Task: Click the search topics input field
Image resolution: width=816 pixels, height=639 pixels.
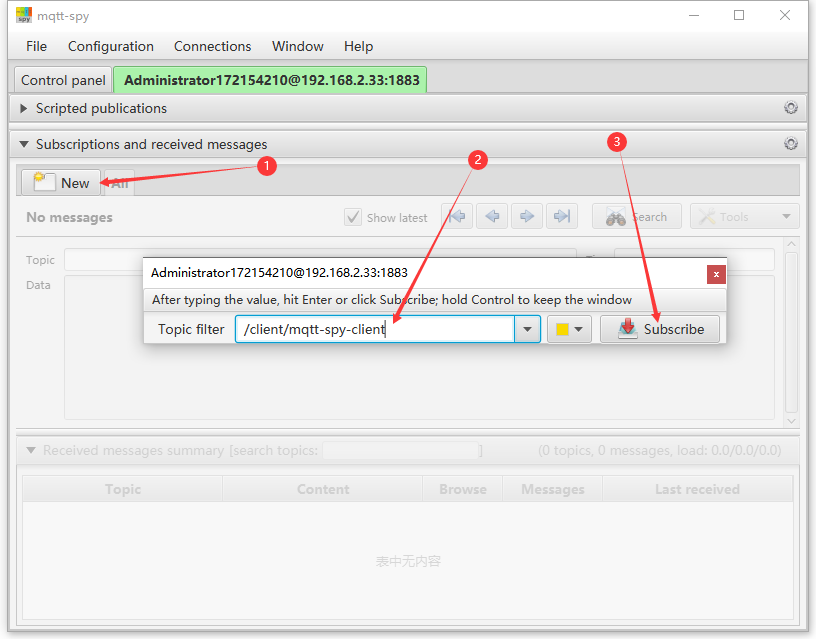Action: pyautogui.click(x=400, y=450)
